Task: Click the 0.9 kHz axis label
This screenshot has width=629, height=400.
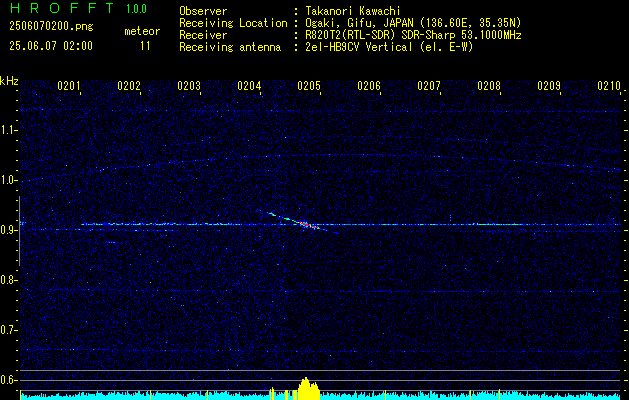Action: click(8, 230)
